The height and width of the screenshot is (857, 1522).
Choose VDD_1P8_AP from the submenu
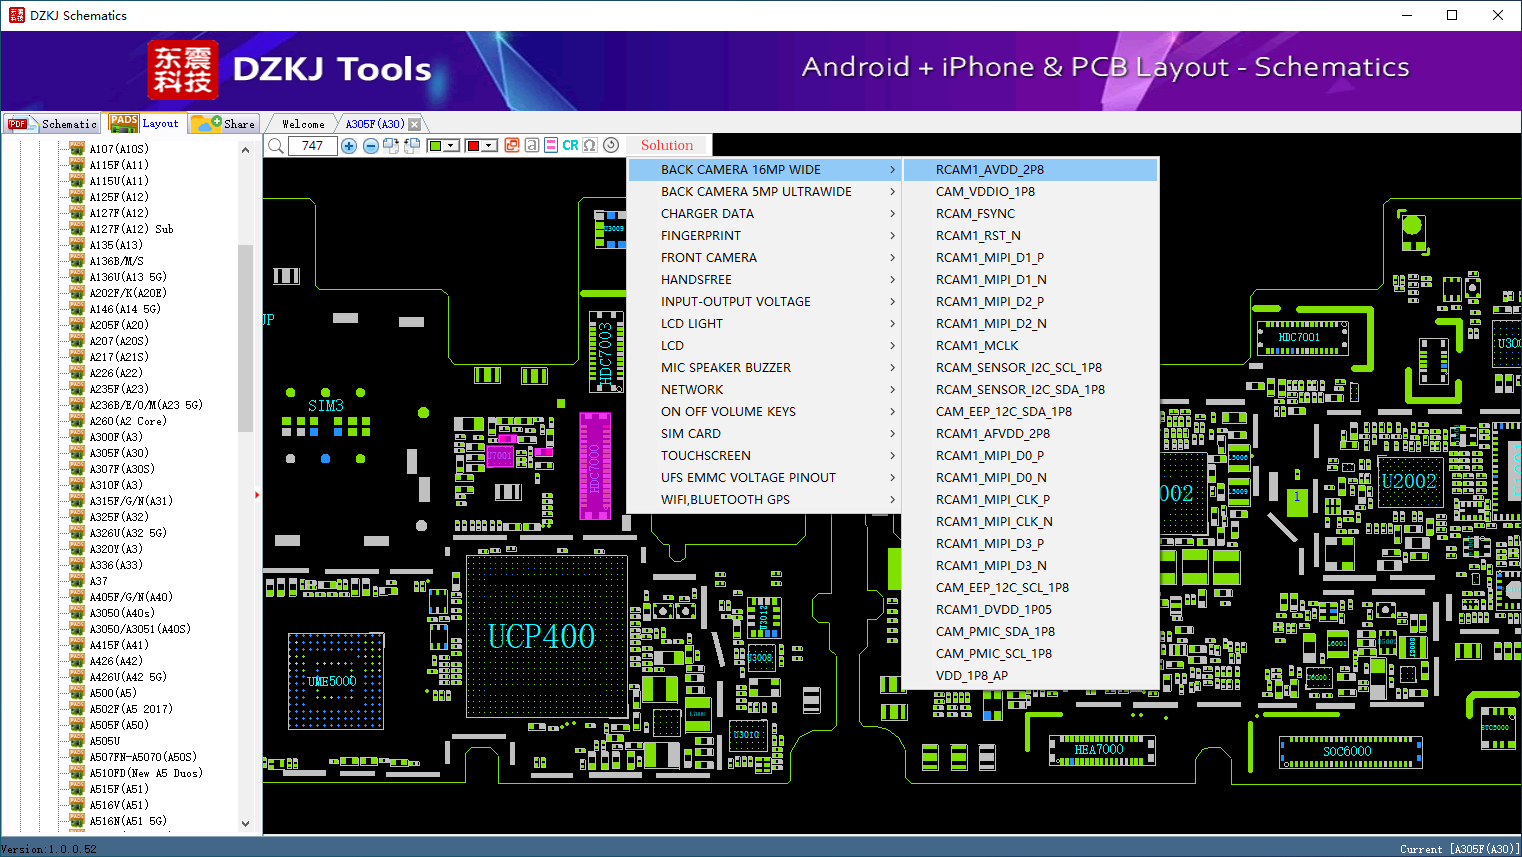pyautogui.click(x=1030, y=676)
